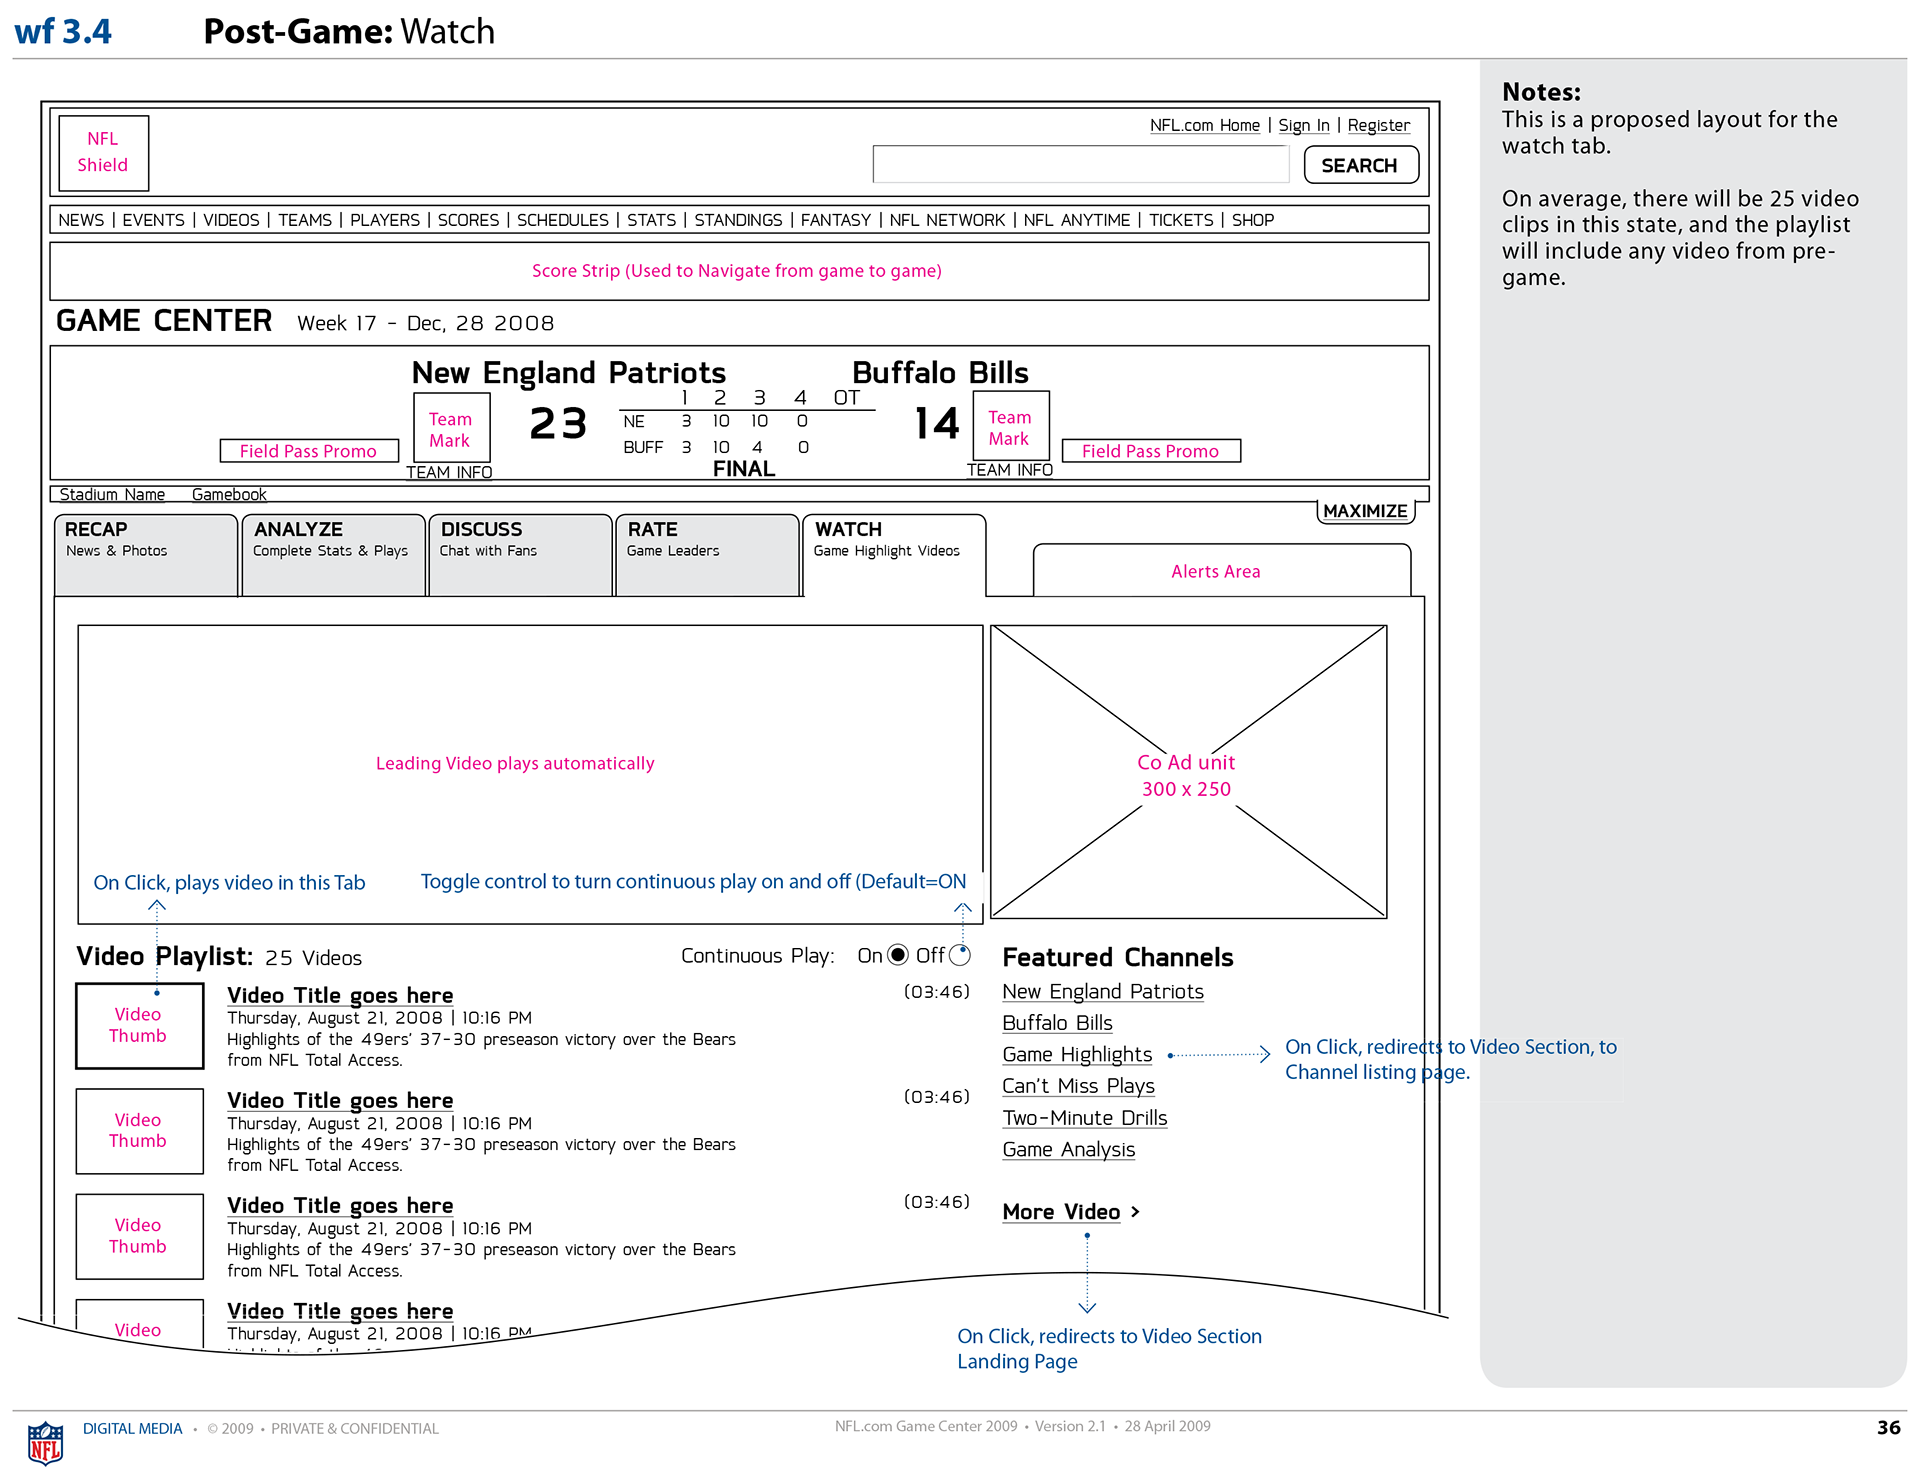Open TEAM INFO under Bills Team Mark
The width and height of the screenshot is (1920, 1469).
pyautogui.click(x=1010, y=470)
